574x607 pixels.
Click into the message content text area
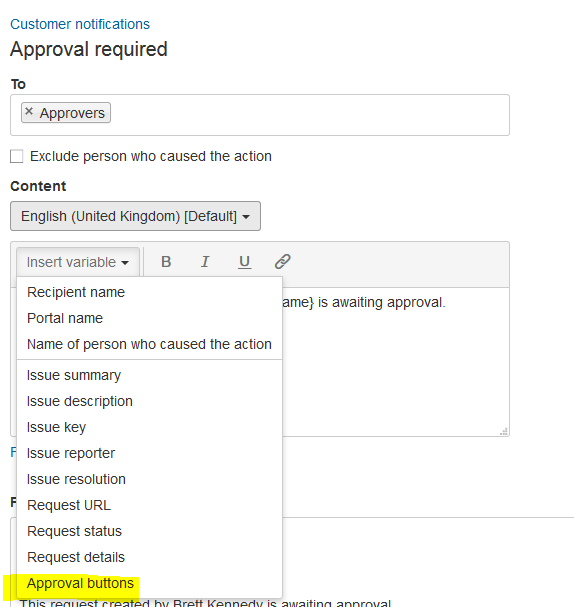point(395,362)
